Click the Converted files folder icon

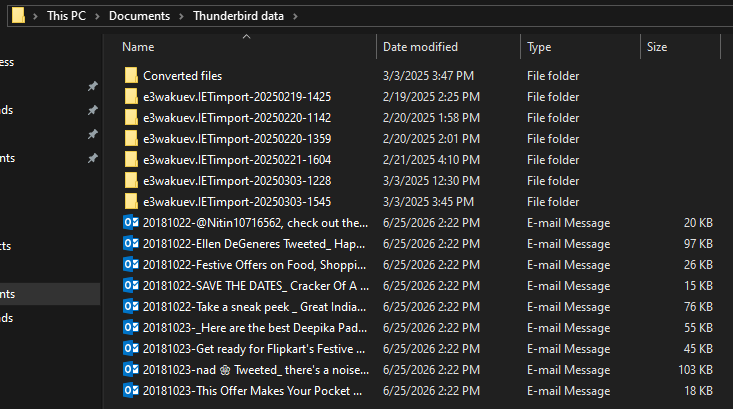131,75
